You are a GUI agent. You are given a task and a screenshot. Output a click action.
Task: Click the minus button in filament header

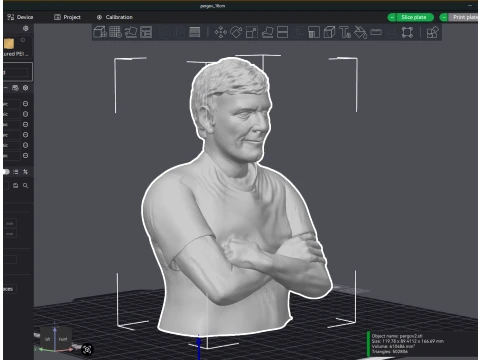[x=5, y=88]
